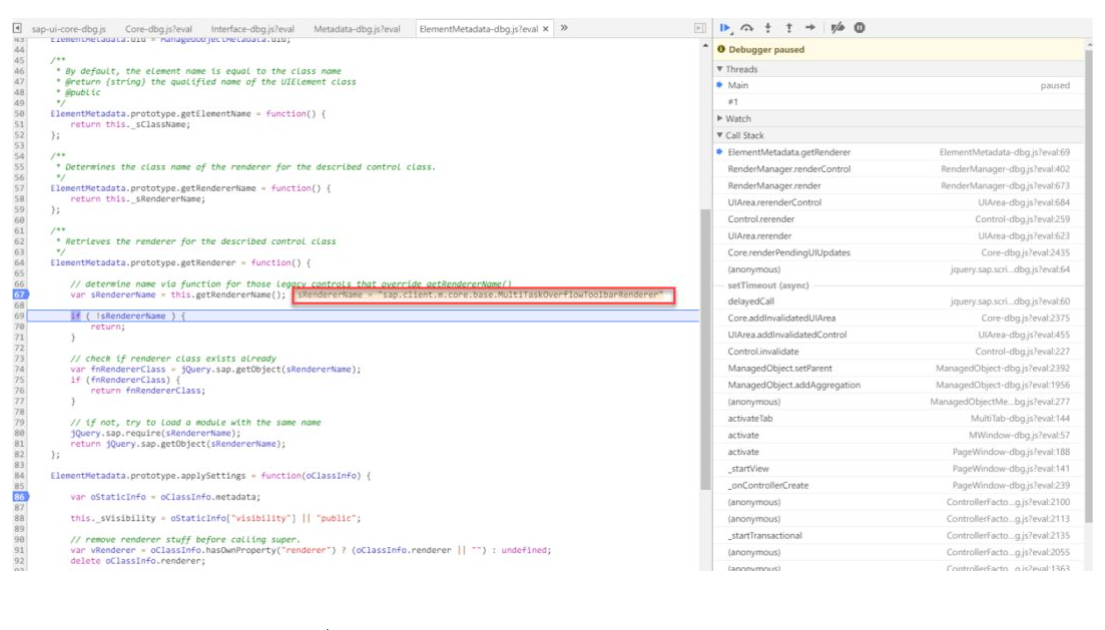Select the Main thread row
1105x630 pixels.
pos(899,85)
